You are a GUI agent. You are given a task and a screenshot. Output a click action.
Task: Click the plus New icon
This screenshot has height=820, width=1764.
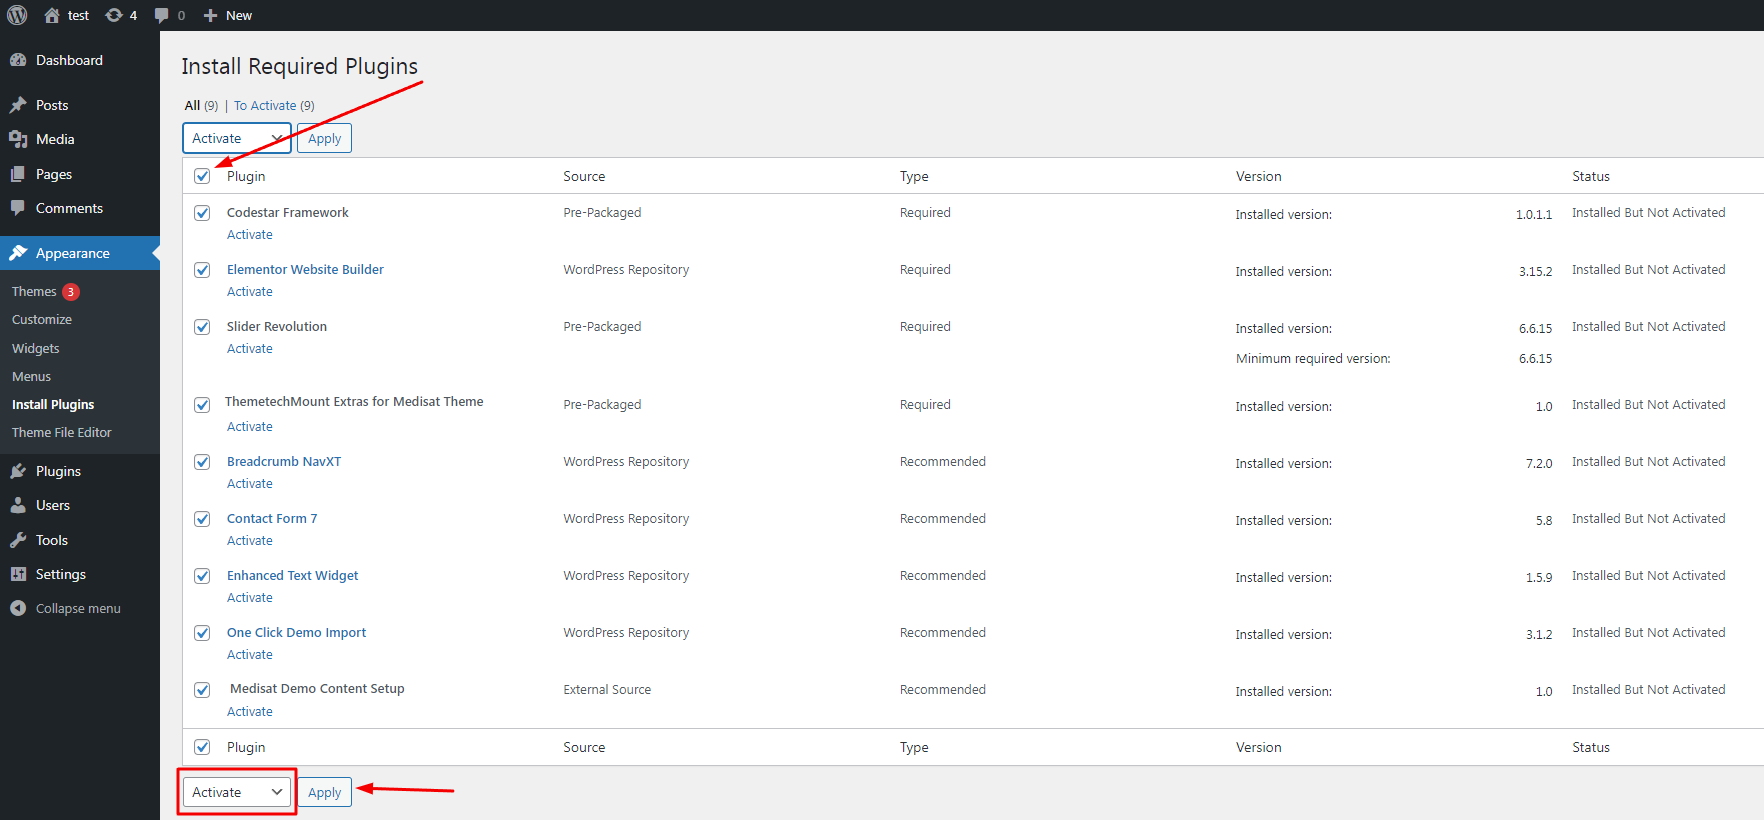pyautogui.click(x=210, y=15)
